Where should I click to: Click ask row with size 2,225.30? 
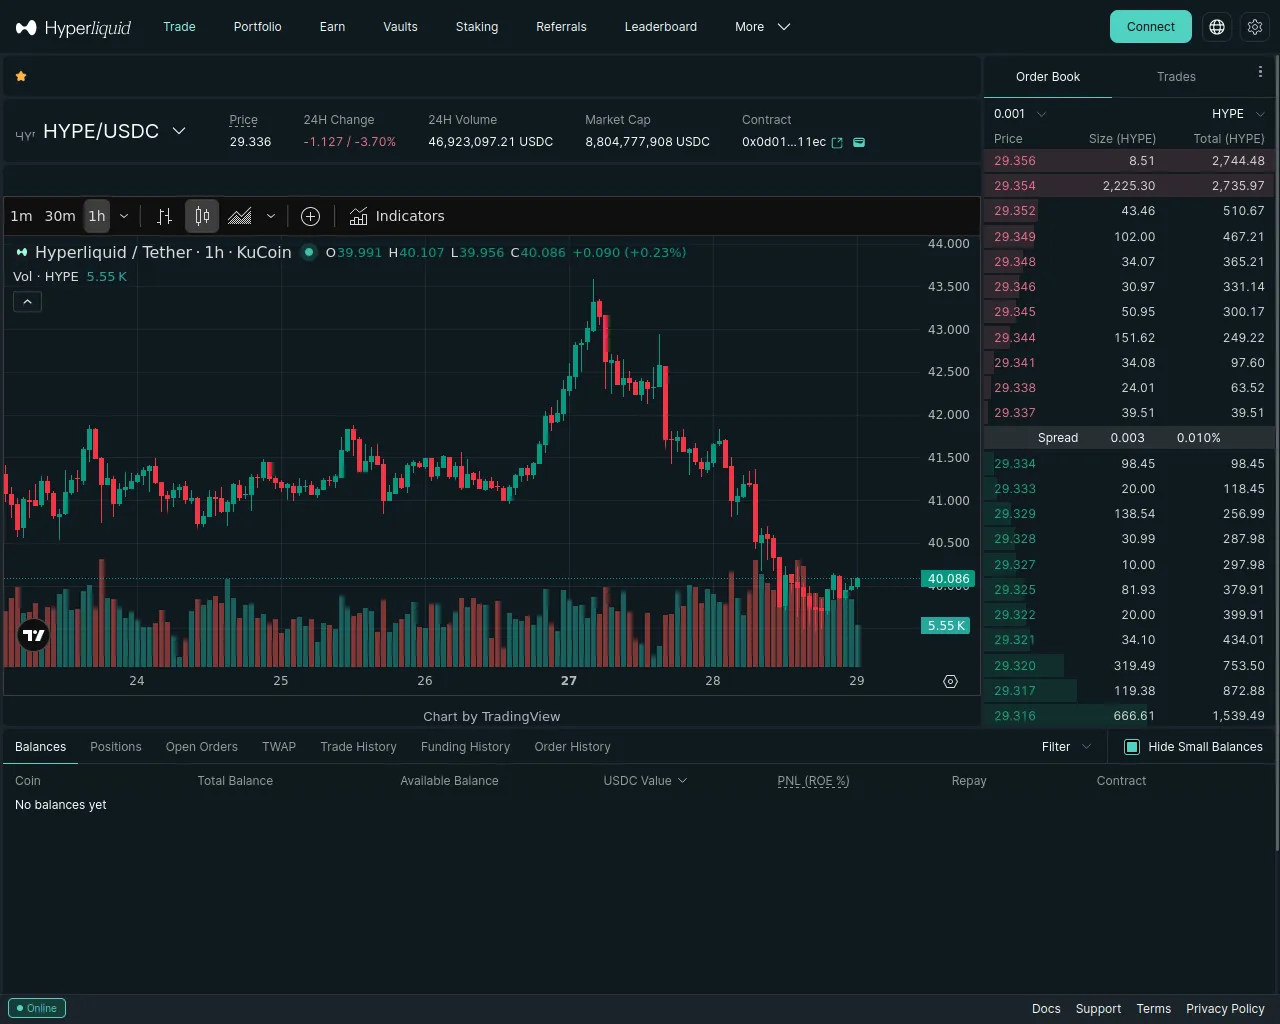[x=1129, y=186]
